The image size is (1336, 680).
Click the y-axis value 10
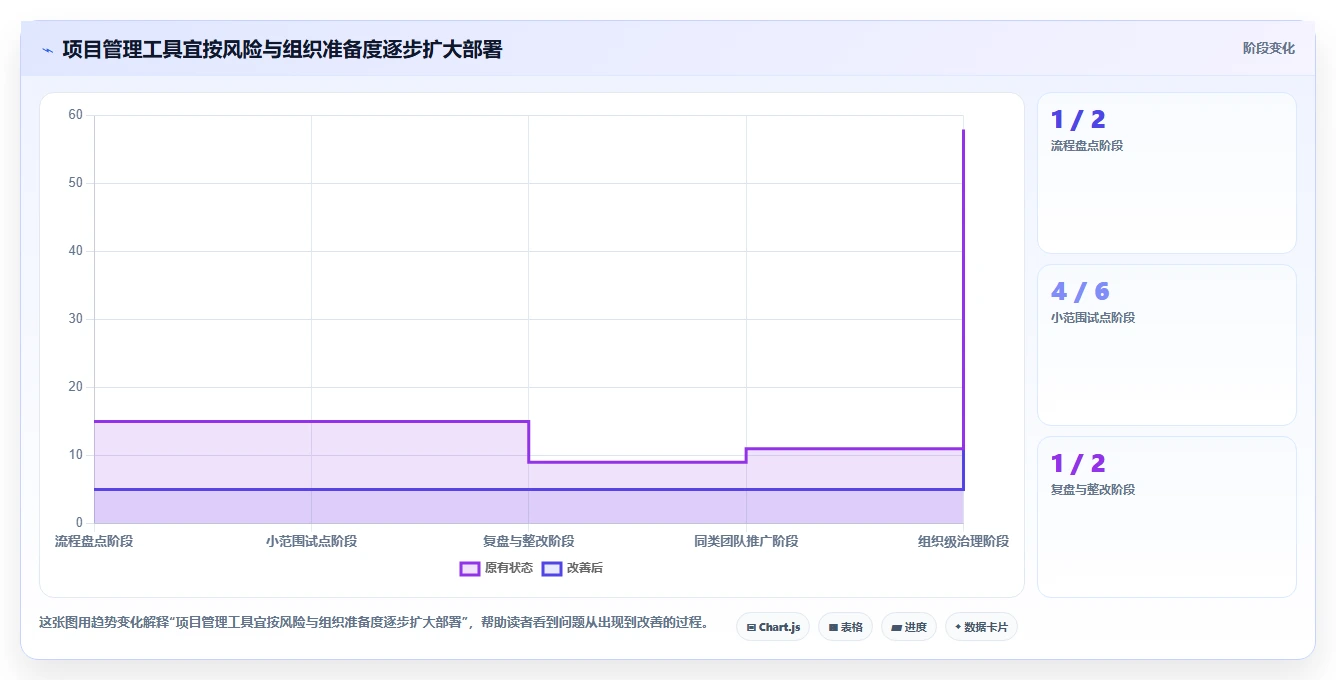click(x=75, y=455)
